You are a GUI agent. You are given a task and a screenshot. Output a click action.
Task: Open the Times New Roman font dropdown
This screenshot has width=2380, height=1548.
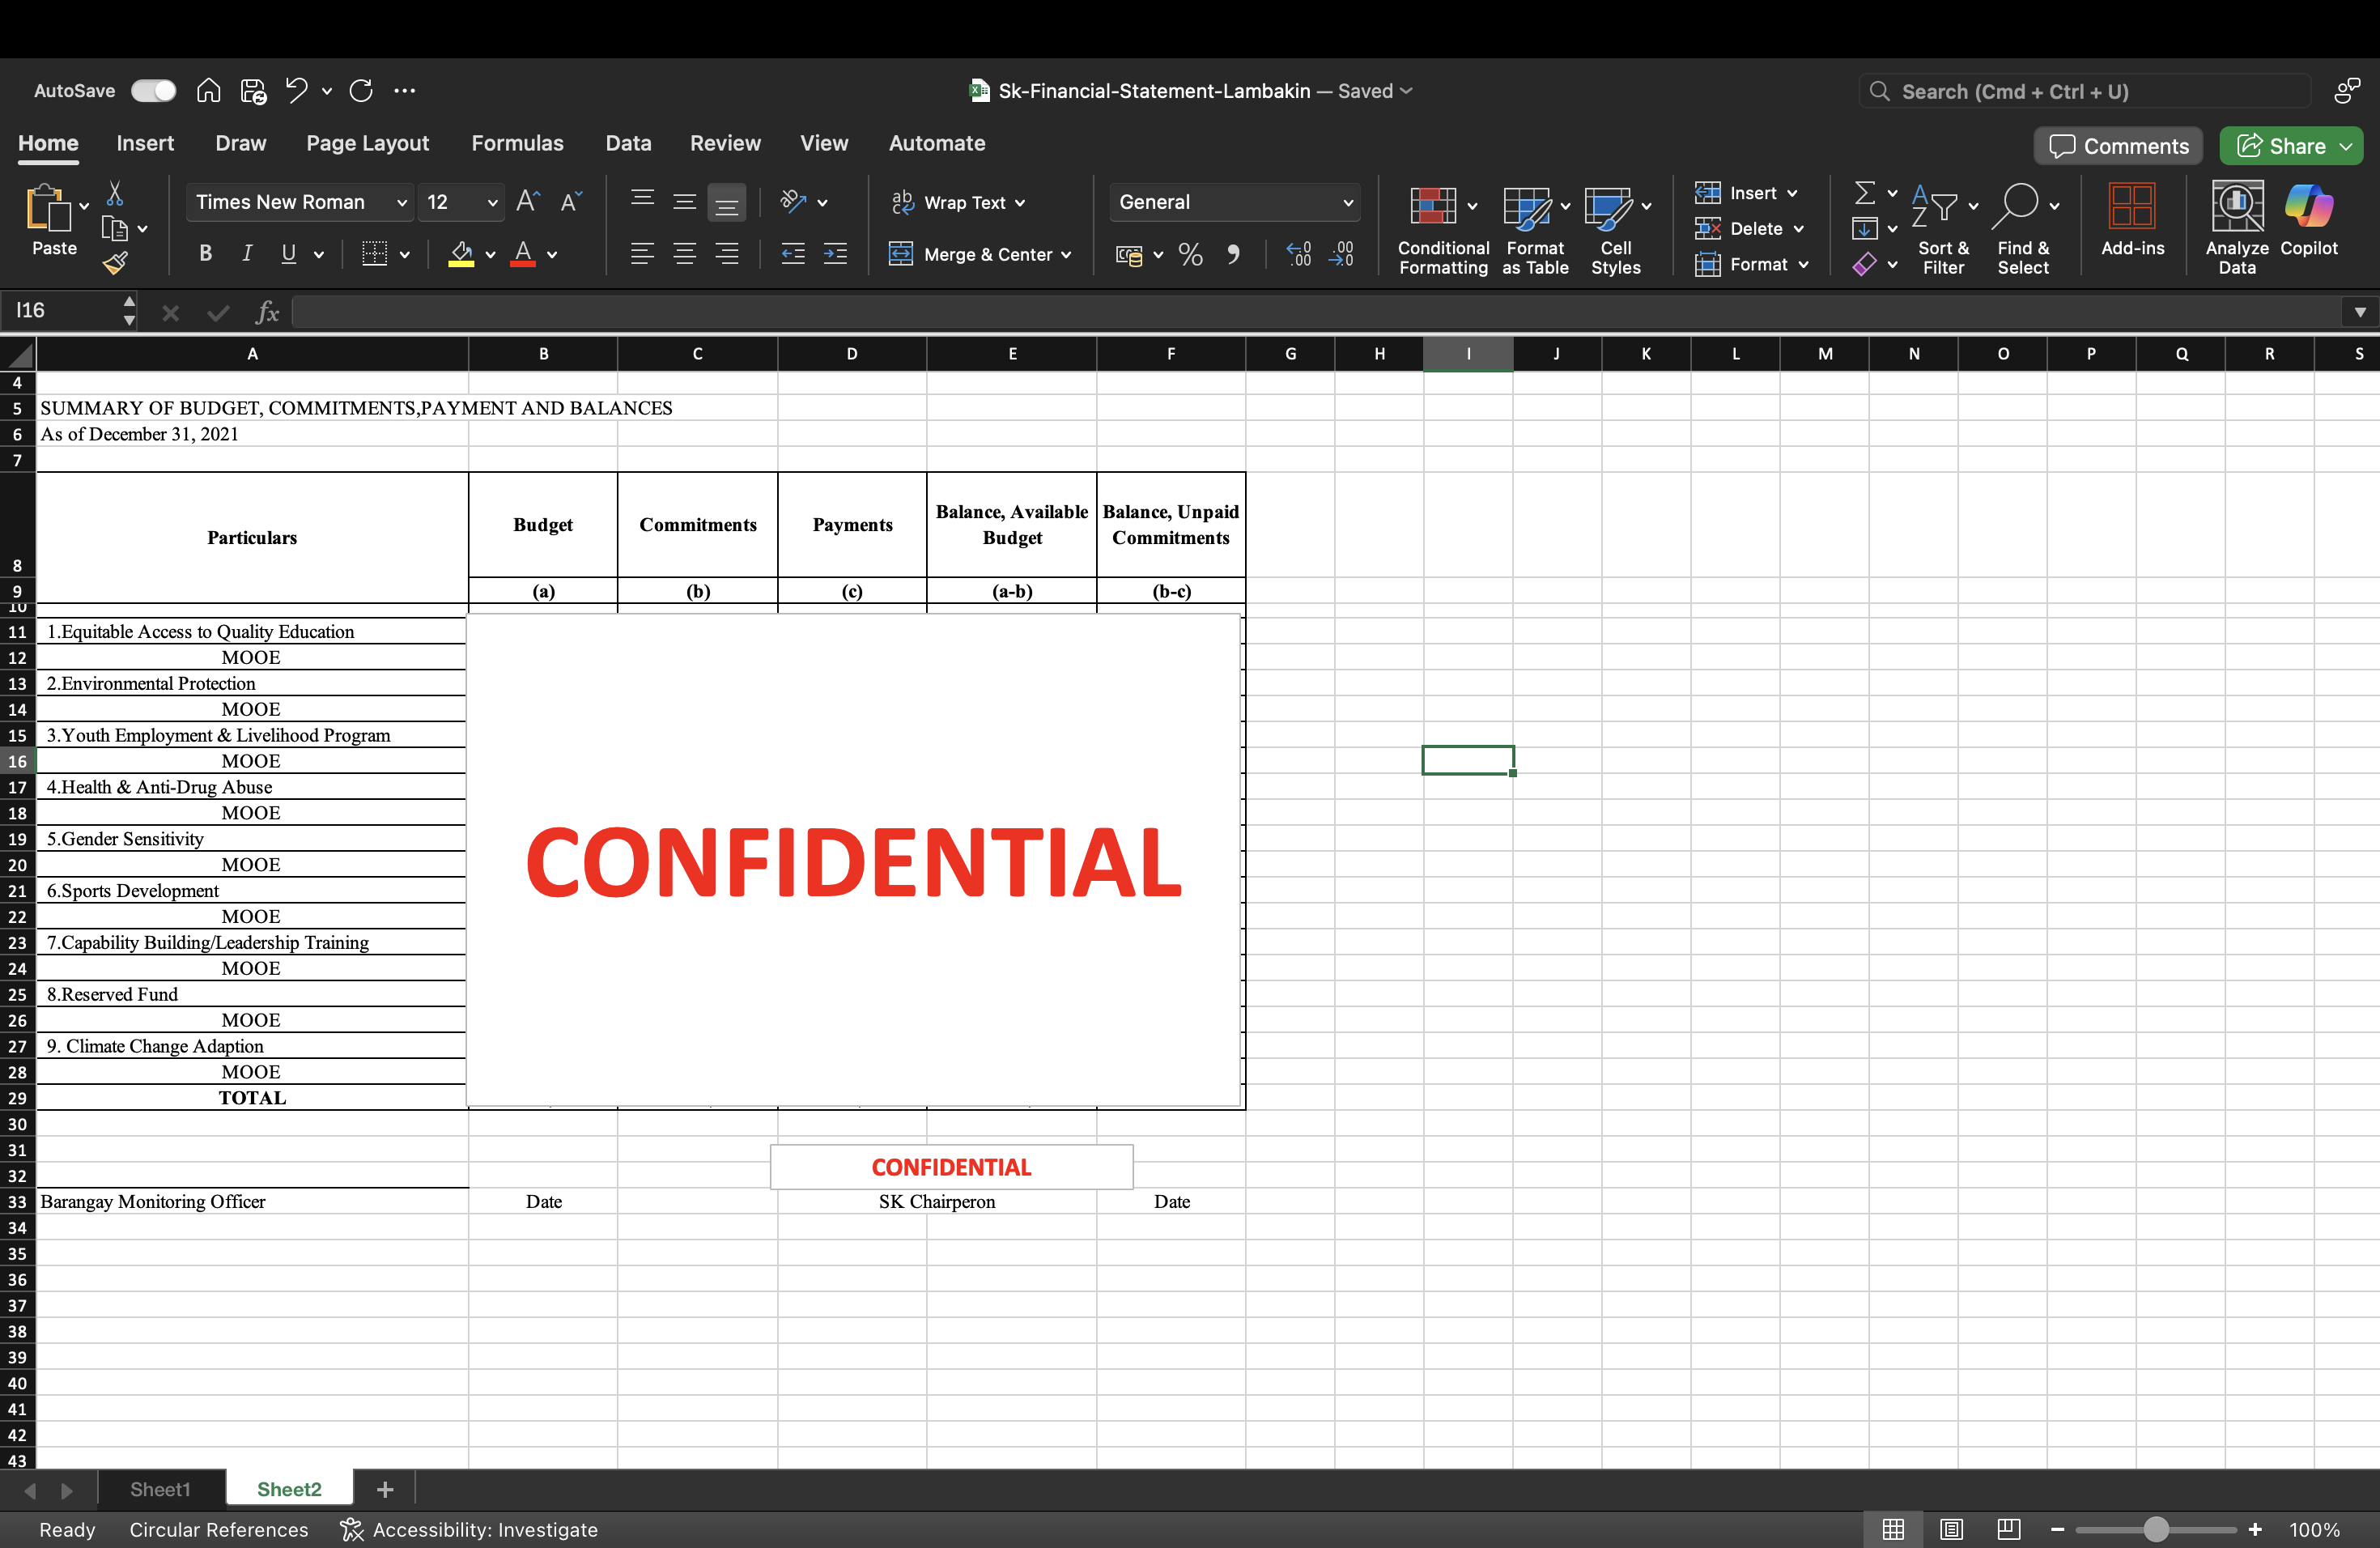401,203
